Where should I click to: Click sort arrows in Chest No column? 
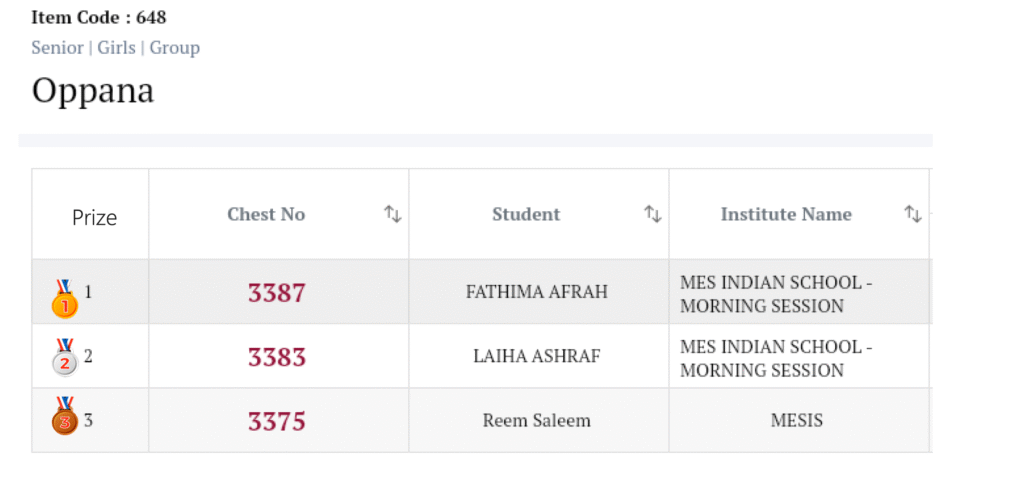tap(392, 214)
